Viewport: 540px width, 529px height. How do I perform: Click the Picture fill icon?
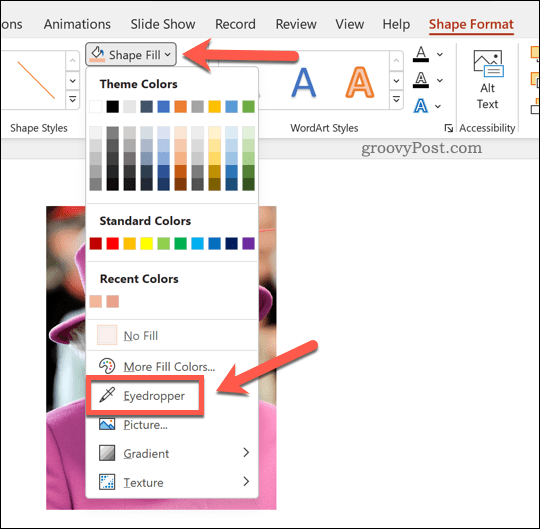coord(107,424)
